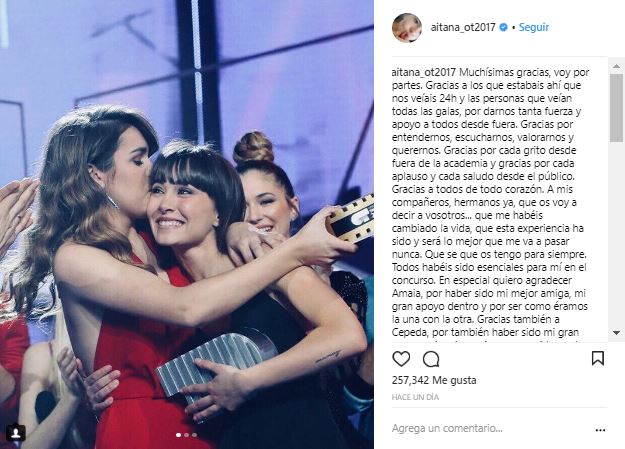Open the three-dot more options menu
625x449 pixels.
point(600,430)
